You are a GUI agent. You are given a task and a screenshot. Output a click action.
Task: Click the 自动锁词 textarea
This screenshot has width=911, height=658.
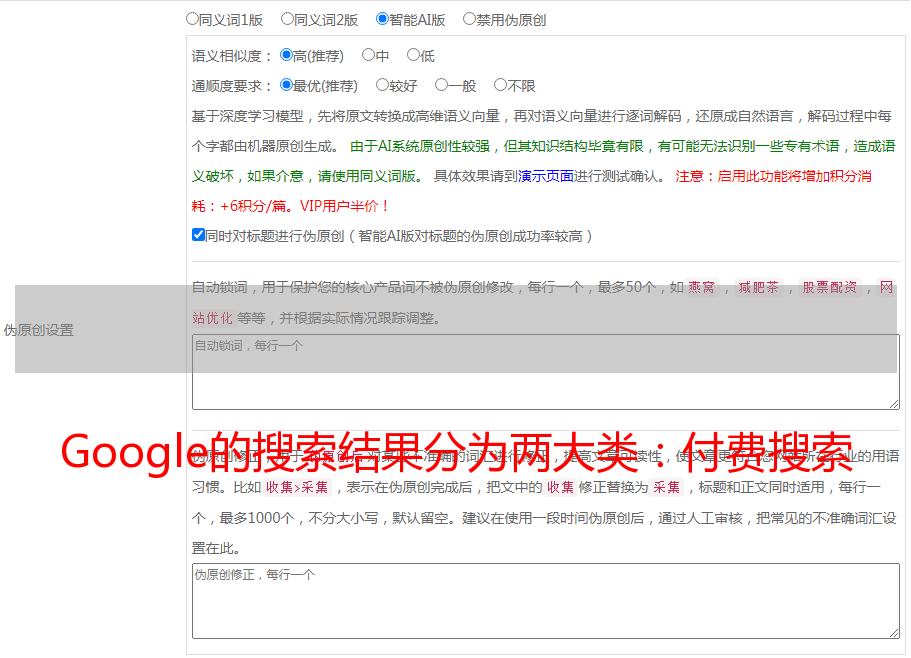(546, 372)
